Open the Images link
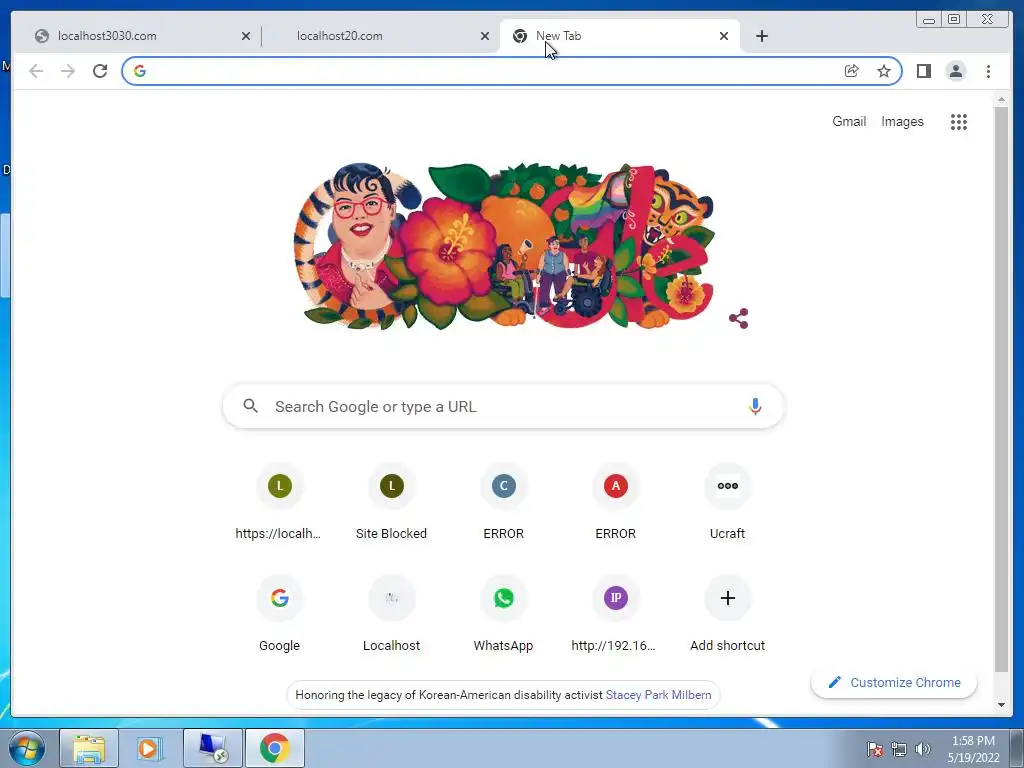 click(x=902, y=121)
